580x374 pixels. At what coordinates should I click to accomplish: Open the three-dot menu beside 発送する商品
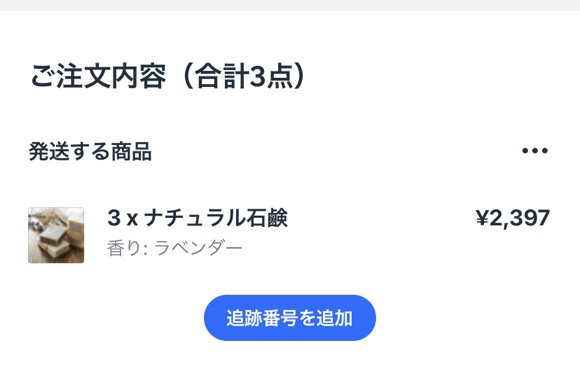point(535,151)
